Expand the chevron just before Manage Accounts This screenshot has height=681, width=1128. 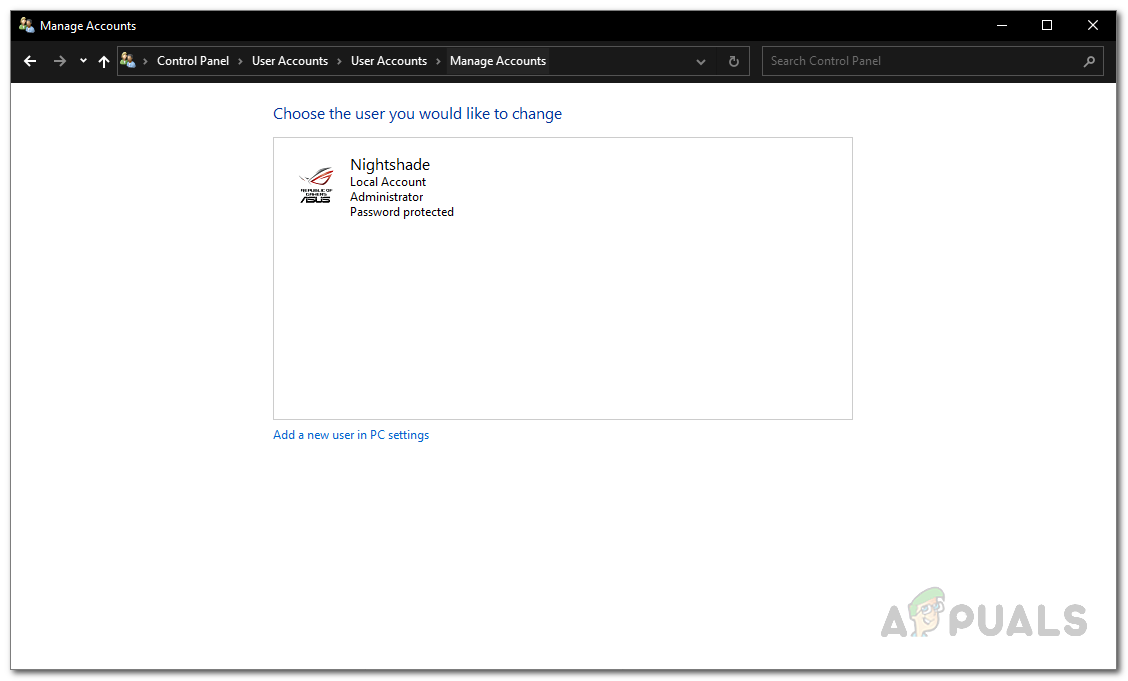click(439, 61)
